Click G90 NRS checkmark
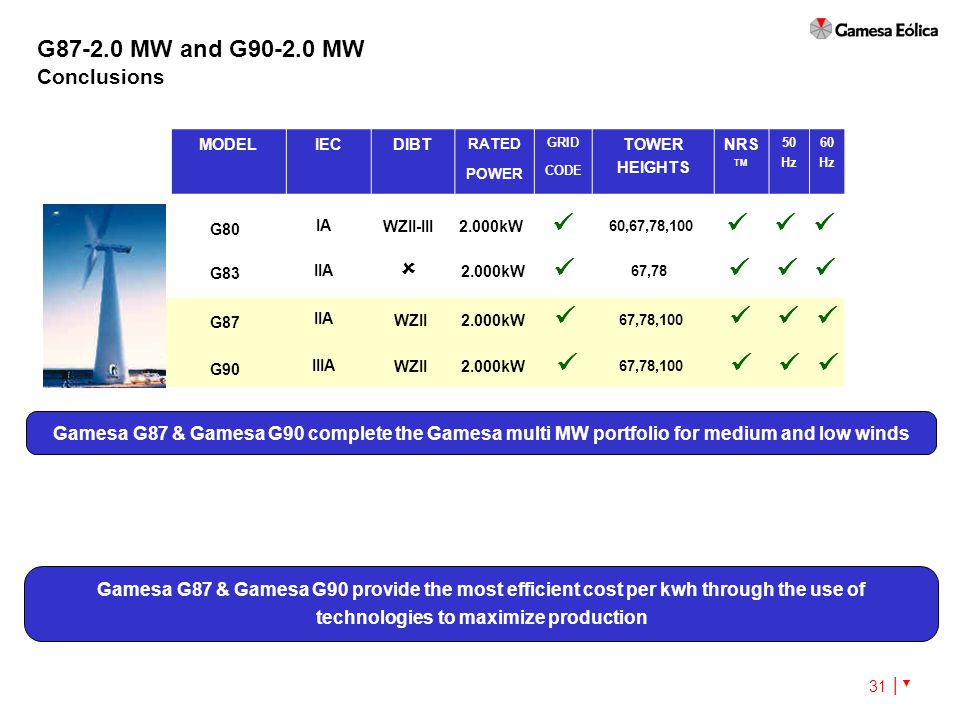960x720 pixels. point(741,361)
